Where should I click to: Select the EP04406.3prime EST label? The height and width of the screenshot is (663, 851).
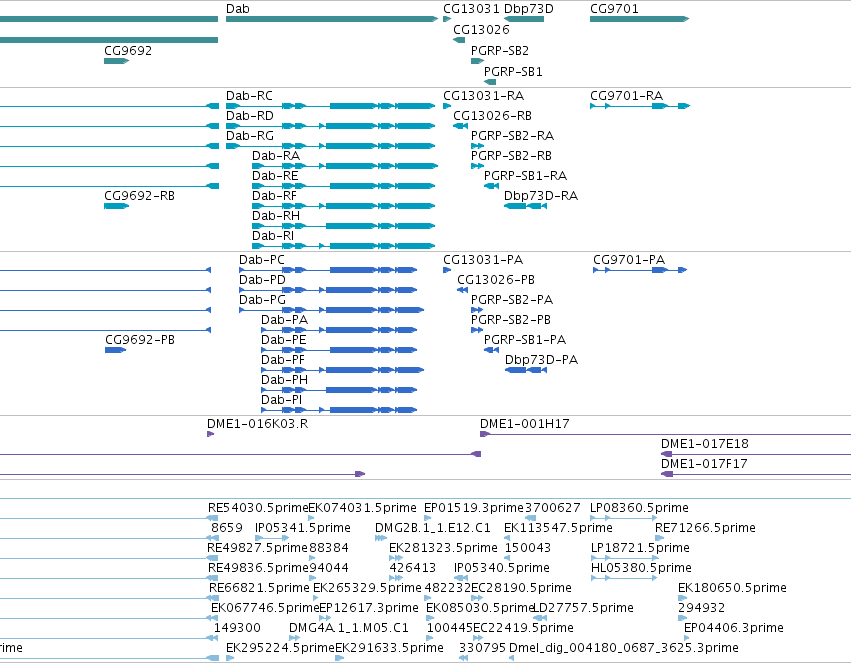coord(734,629)
